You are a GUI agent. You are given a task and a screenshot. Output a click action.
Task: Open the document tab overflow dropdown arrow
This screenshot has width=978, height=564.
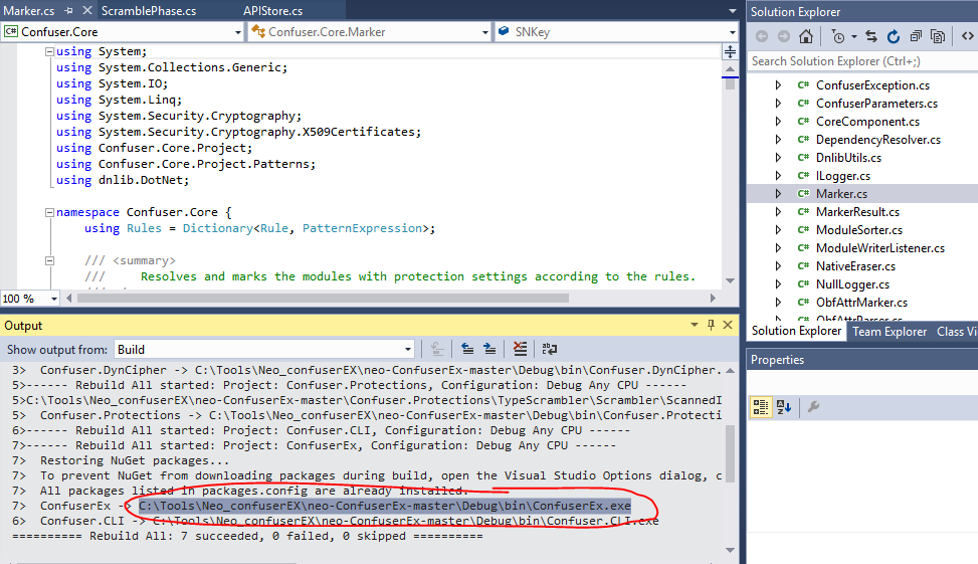(x=732, y=11)
